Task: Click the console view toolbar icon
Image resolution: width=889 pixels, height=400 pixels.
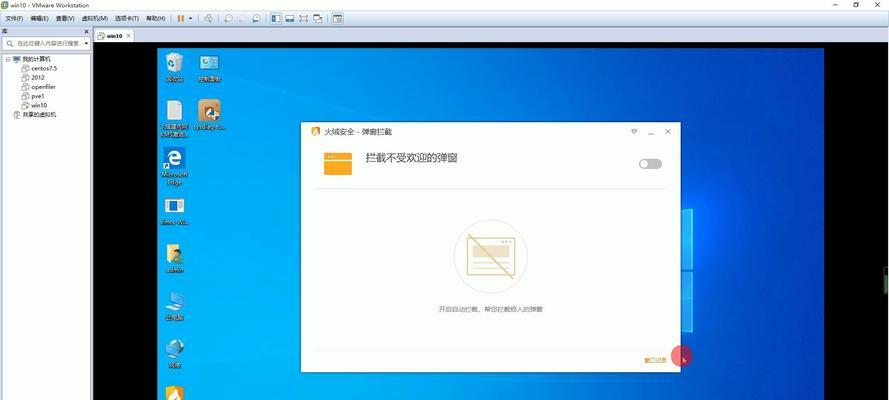Action: tap(337, 18)
